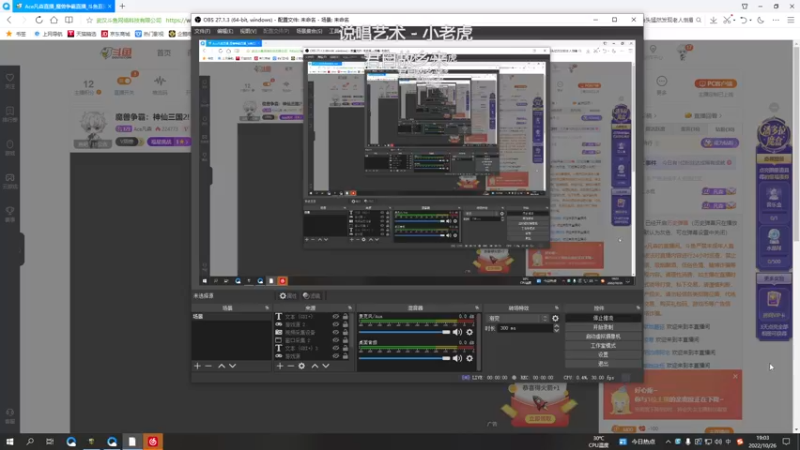Move the selected source up
Screen dimensions: 800x450
315,366
